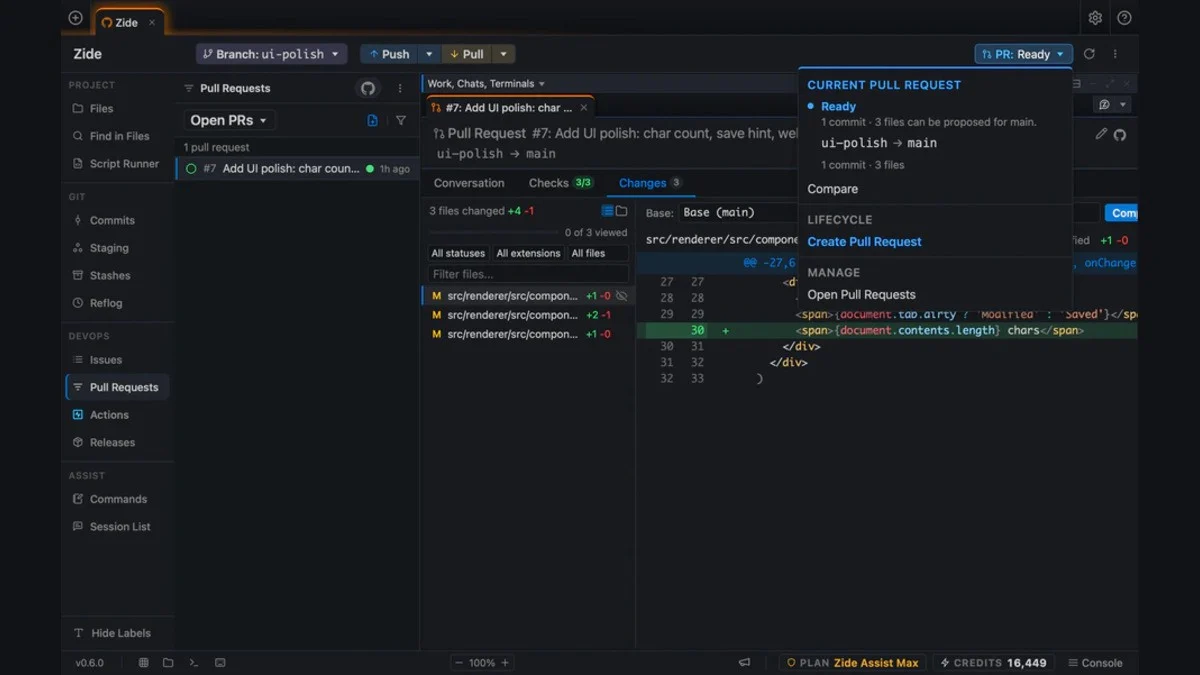Switch to flat list view of changed files
The width and height of the screenshot is (1200, 675).
pos(607,211)
